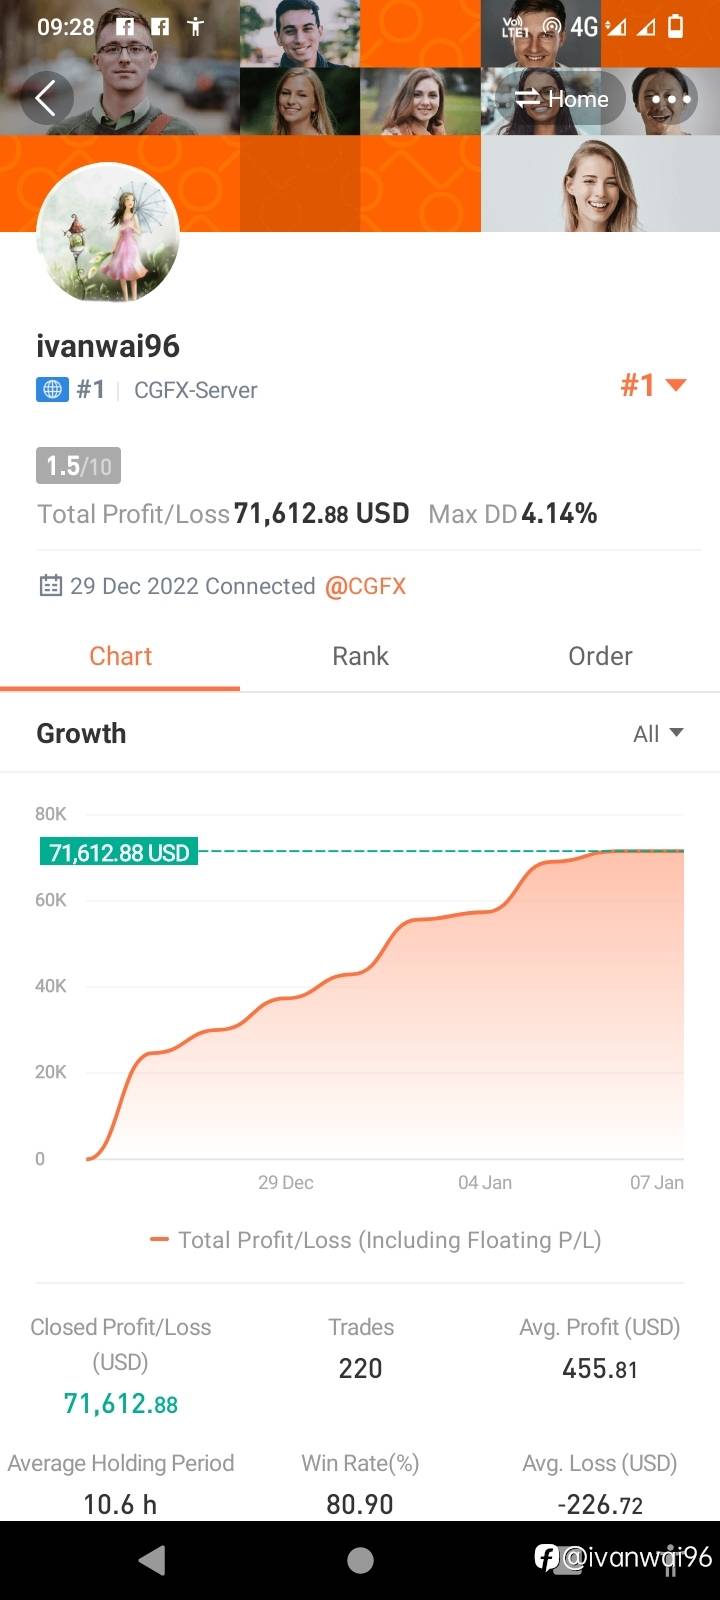Switch to the Rank tab

click(x=360, y=656)
